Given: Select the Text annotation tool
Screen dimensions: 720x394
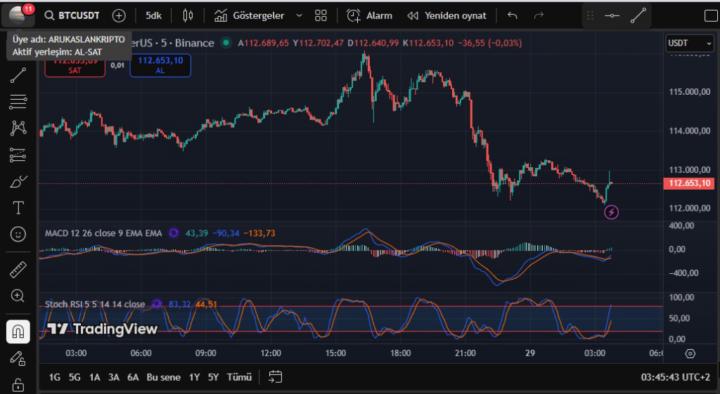Looking at the screenshot, I should coord(18,208).
